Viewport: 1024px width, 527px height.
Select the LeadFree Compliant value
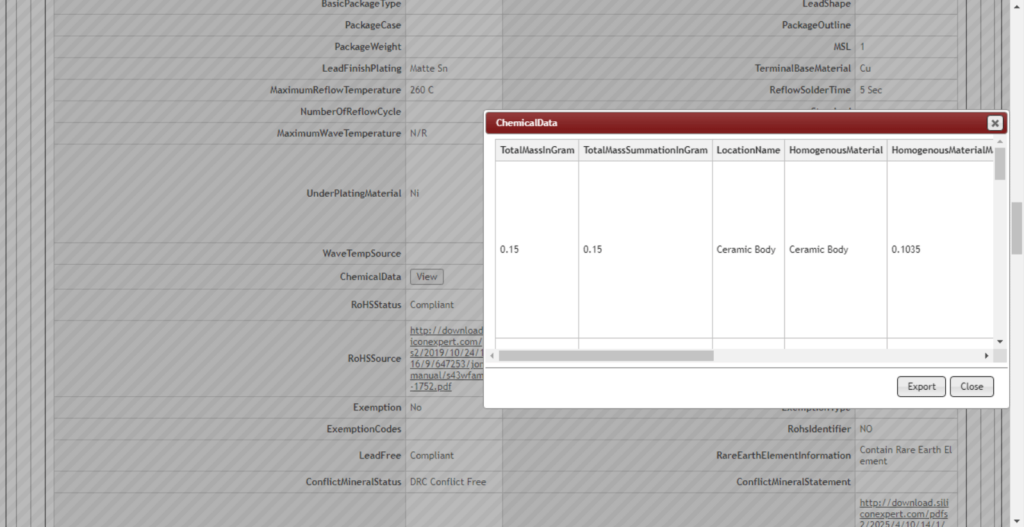pos(432,456)
